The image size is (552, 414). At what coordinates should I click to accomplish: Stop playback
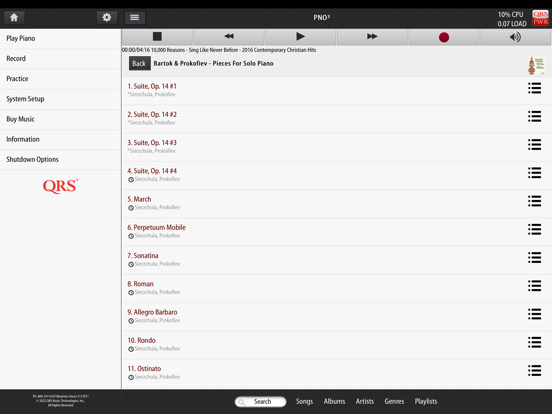pos(157,37)
